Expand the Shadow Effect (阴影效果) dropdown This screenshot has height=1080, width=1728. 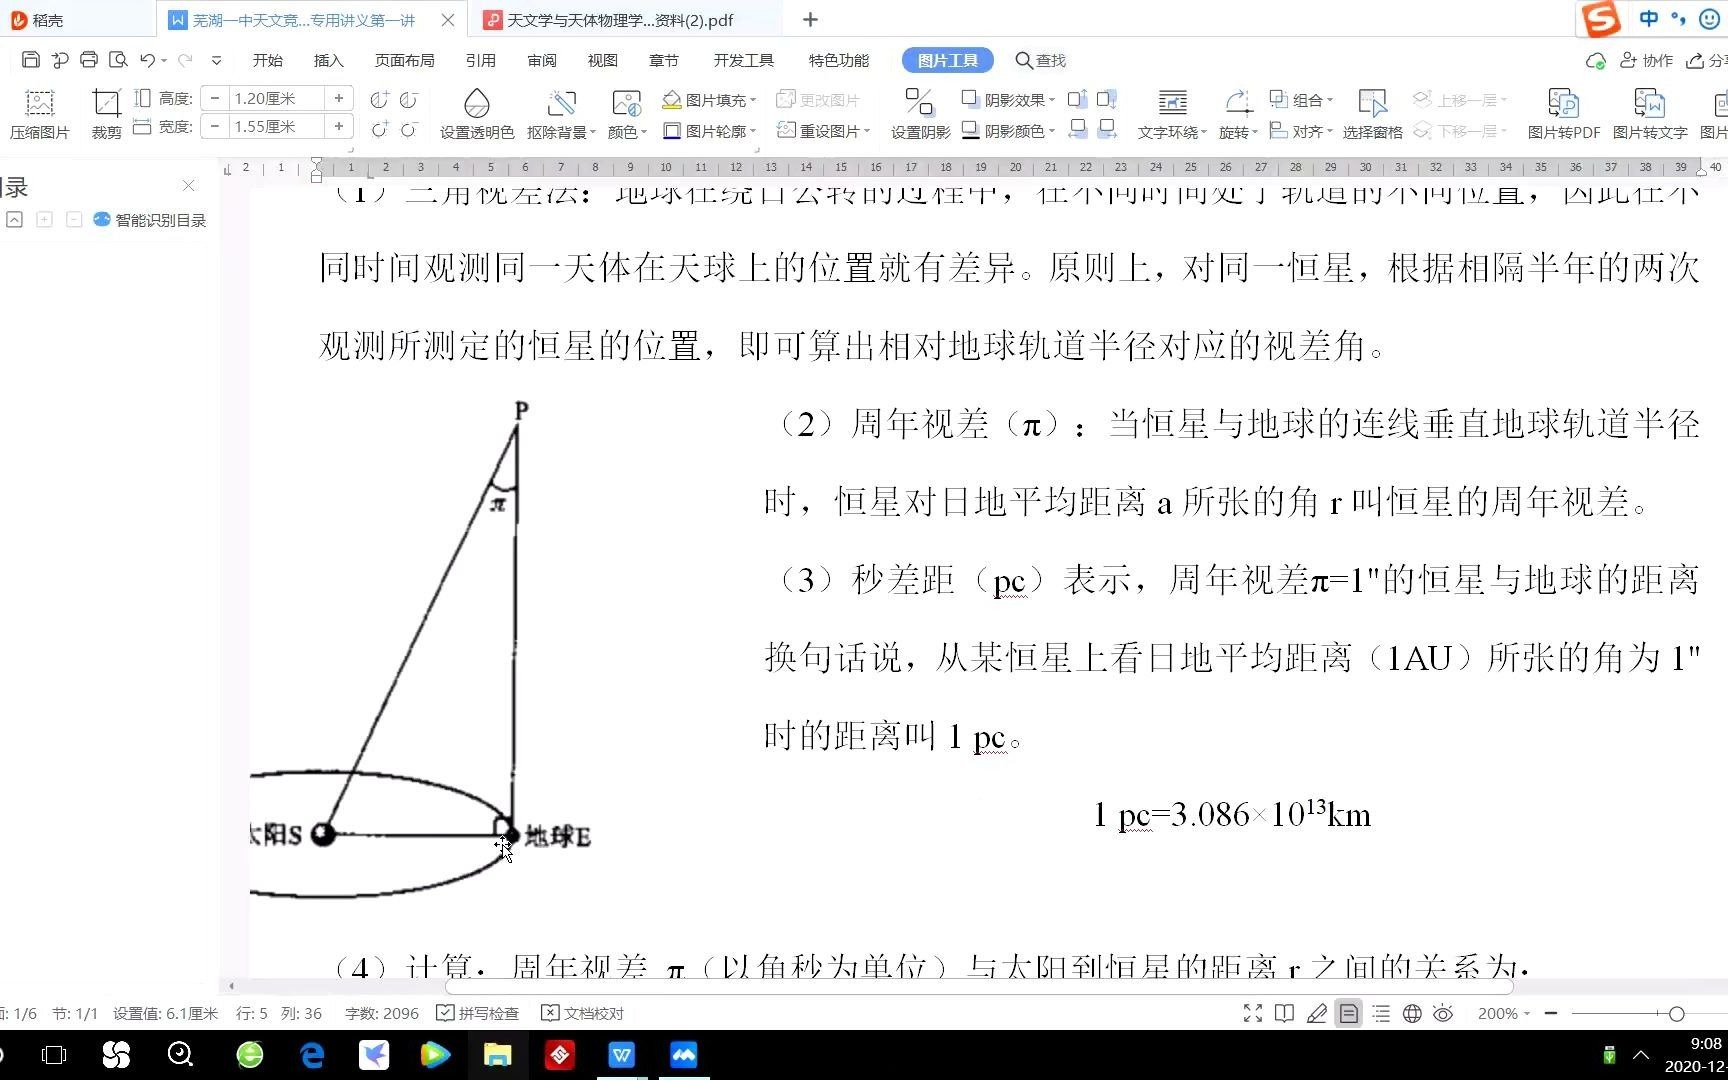point(1008,100)
